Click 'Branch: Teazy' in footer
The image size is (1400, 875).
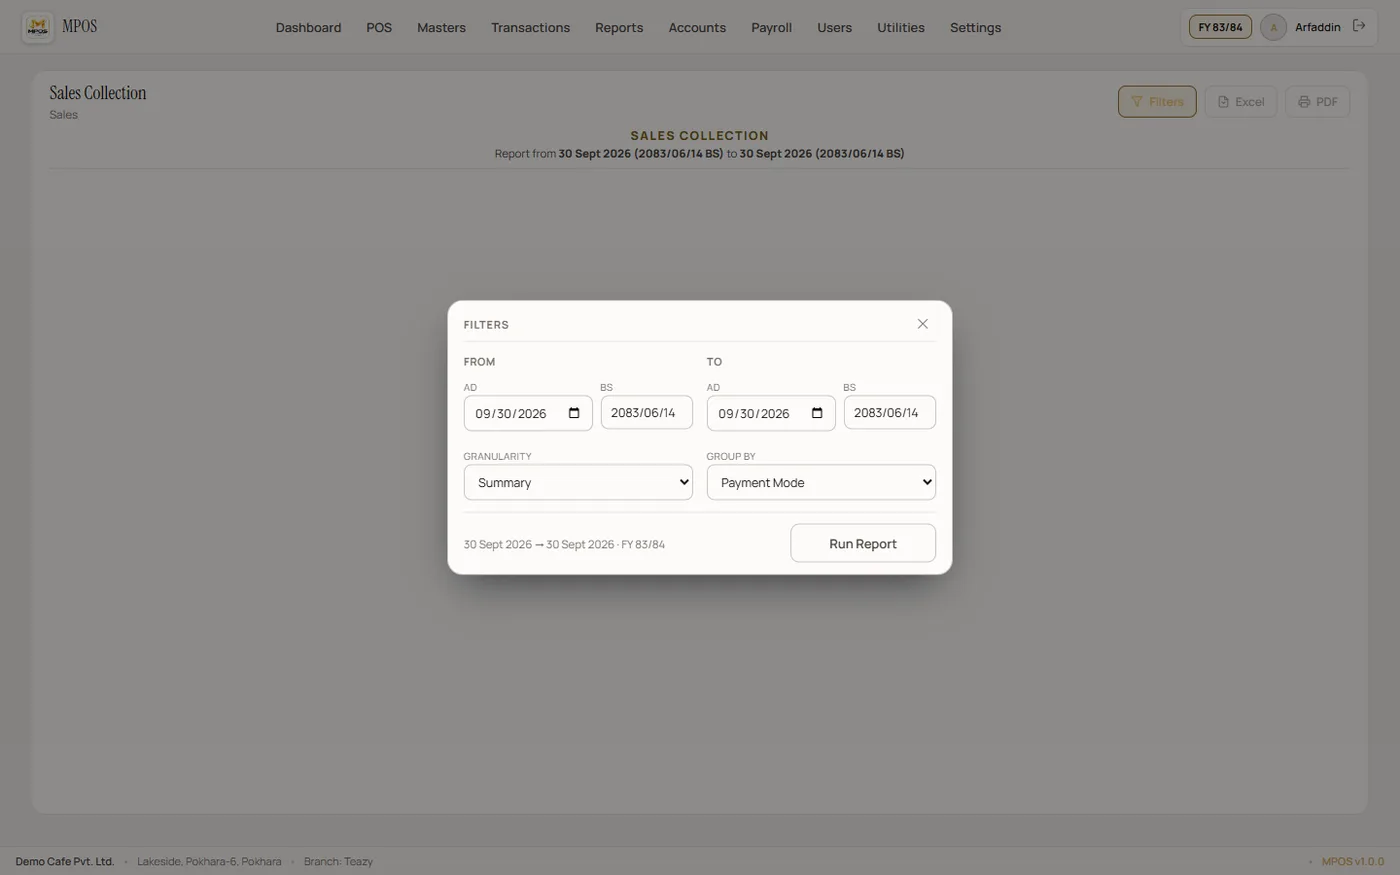click(338, 861)
